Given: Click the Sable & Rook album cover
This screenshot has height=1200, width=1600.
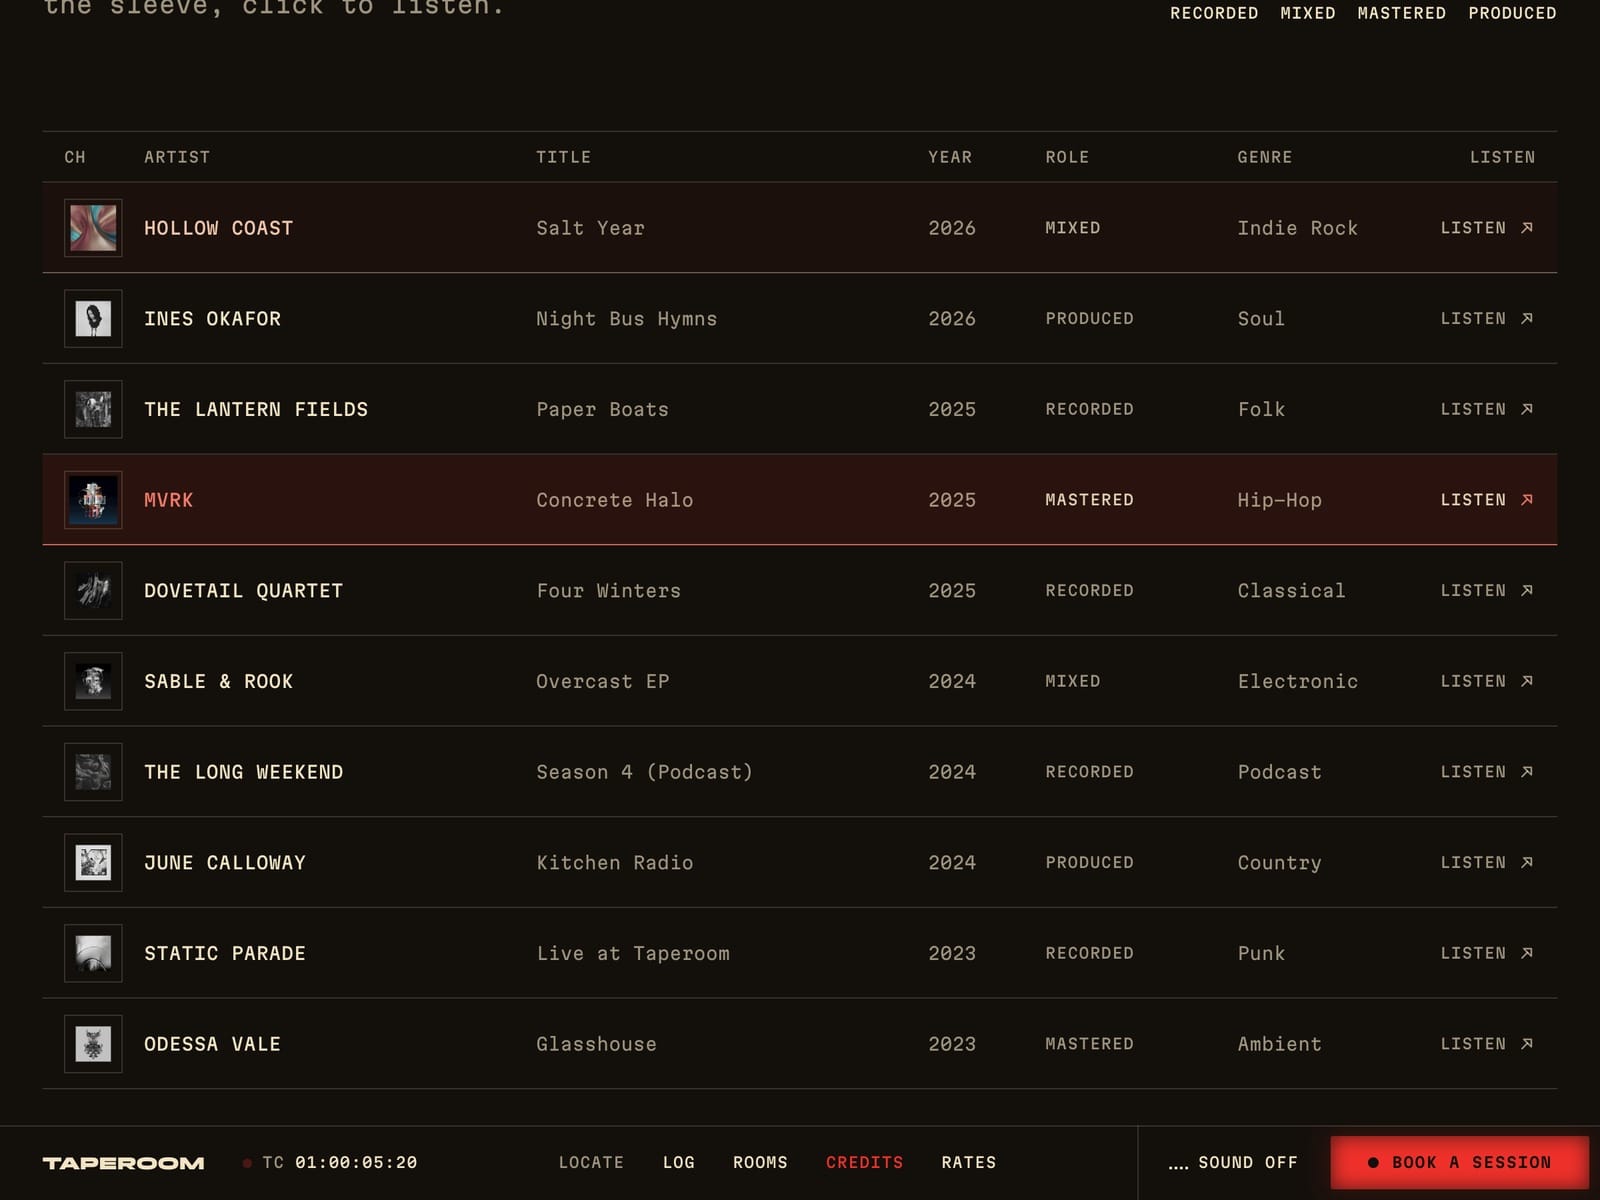Looking at the screenshot, I should coord(93,681).
